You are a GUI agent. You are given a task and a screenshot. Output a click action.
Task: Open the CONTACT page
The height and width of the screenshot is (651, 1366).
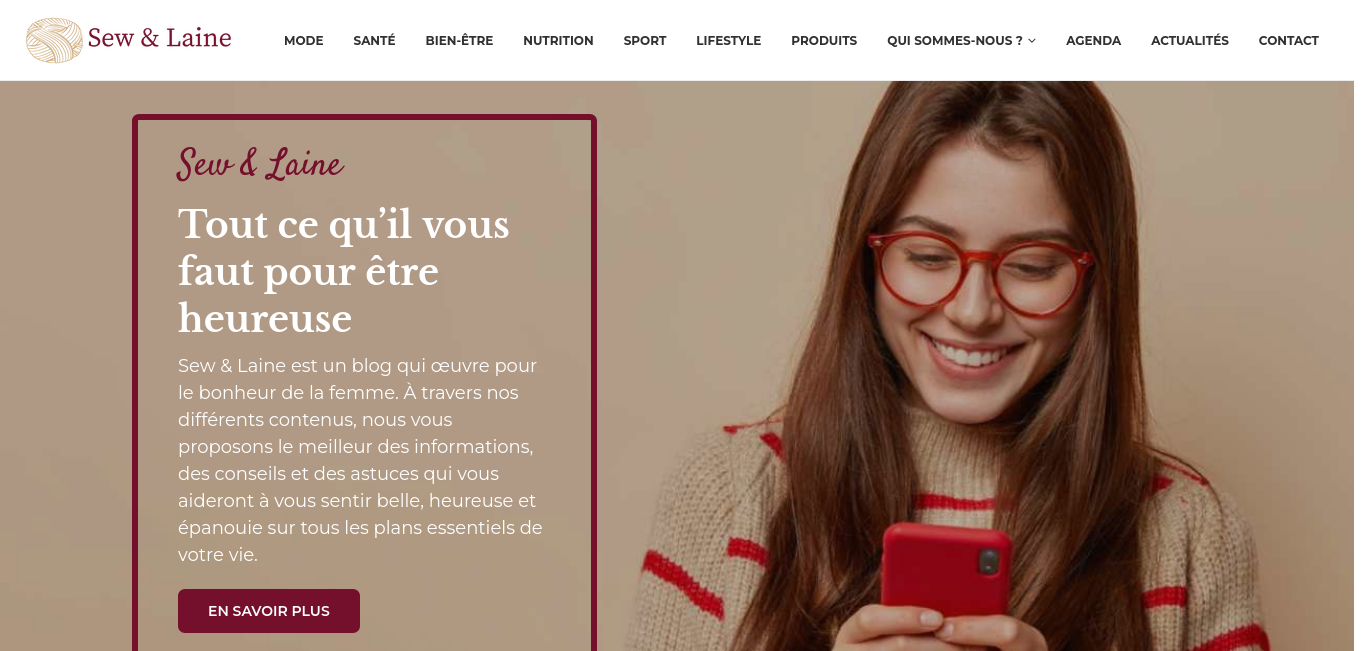(1289, 41)
